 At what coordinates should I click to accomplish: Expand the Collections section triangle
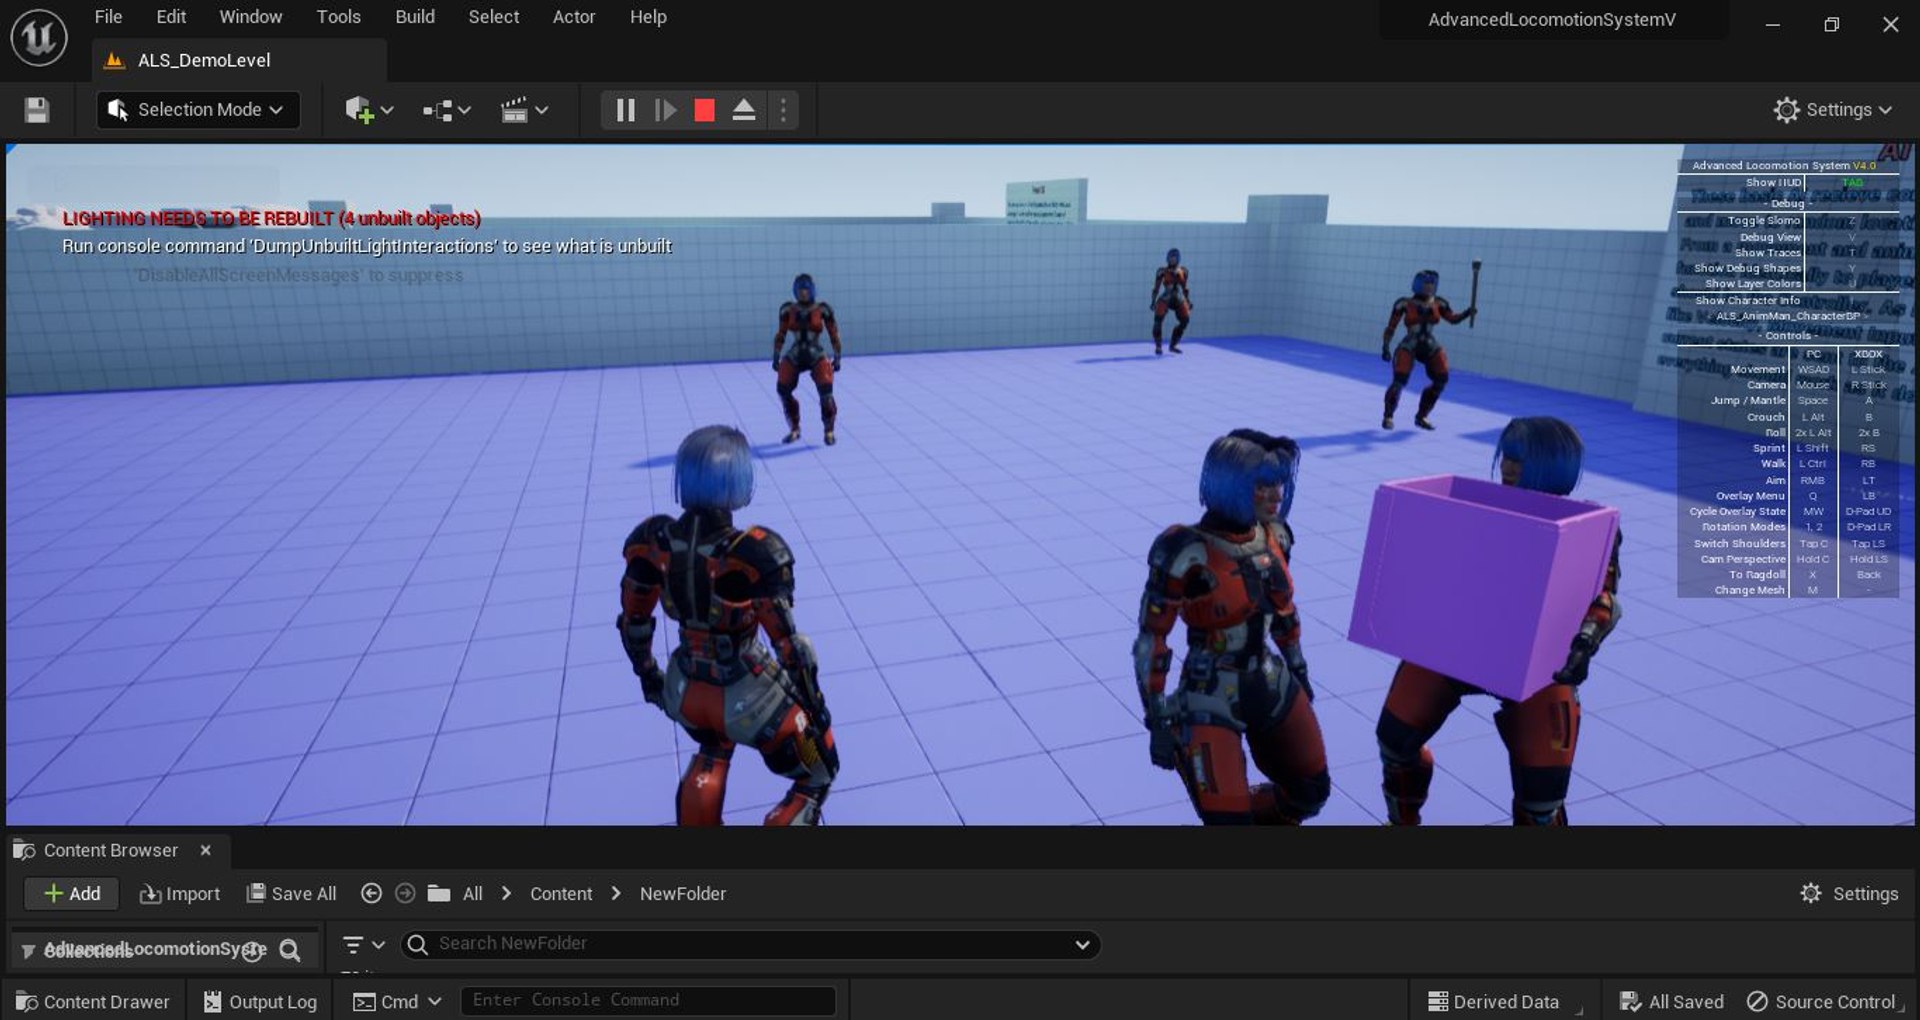pyautogui.click(x=27, y=950)
